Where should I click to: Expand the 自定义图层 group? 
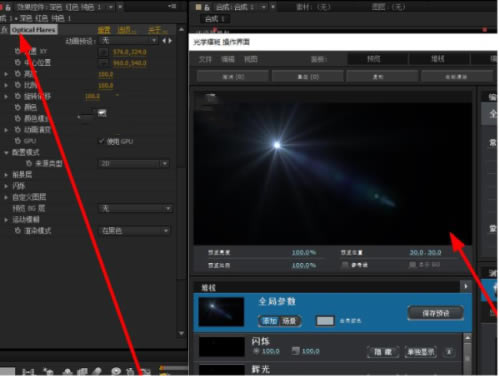(x=6, y=197)
